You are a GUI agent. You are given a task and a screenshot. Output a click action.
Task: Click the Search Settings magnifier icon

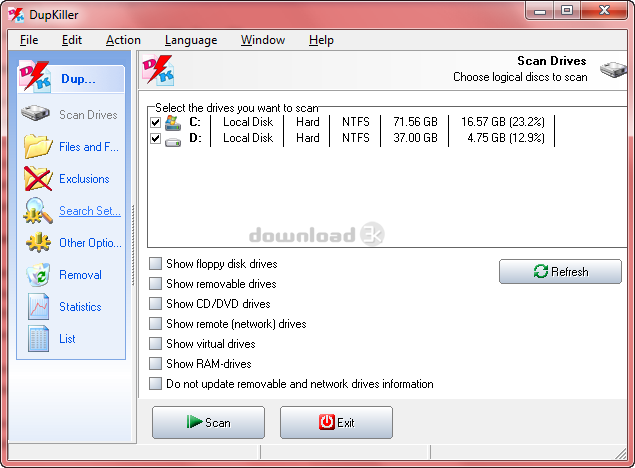point(38,211)
